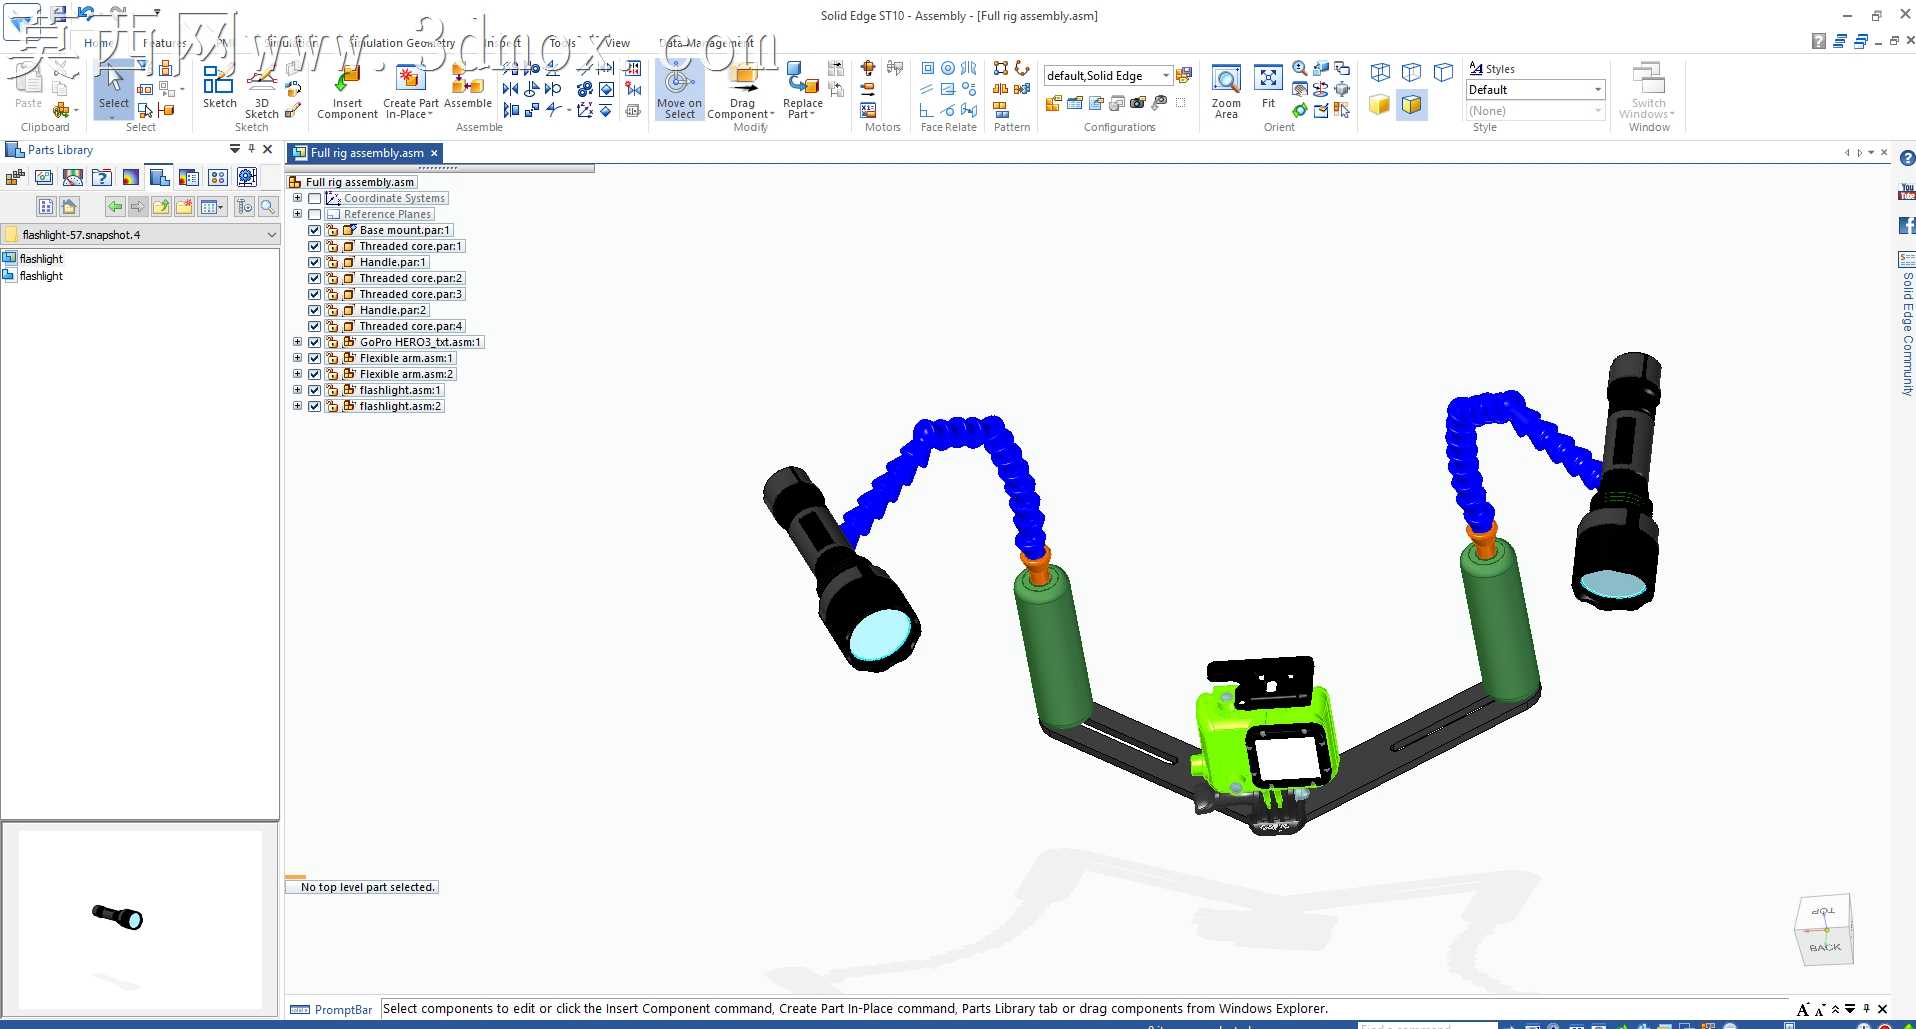This screenshot has height=1029, width=1916.
Task: Check the Coordinate Systems checkbox
Action: (x=314, y=198)
